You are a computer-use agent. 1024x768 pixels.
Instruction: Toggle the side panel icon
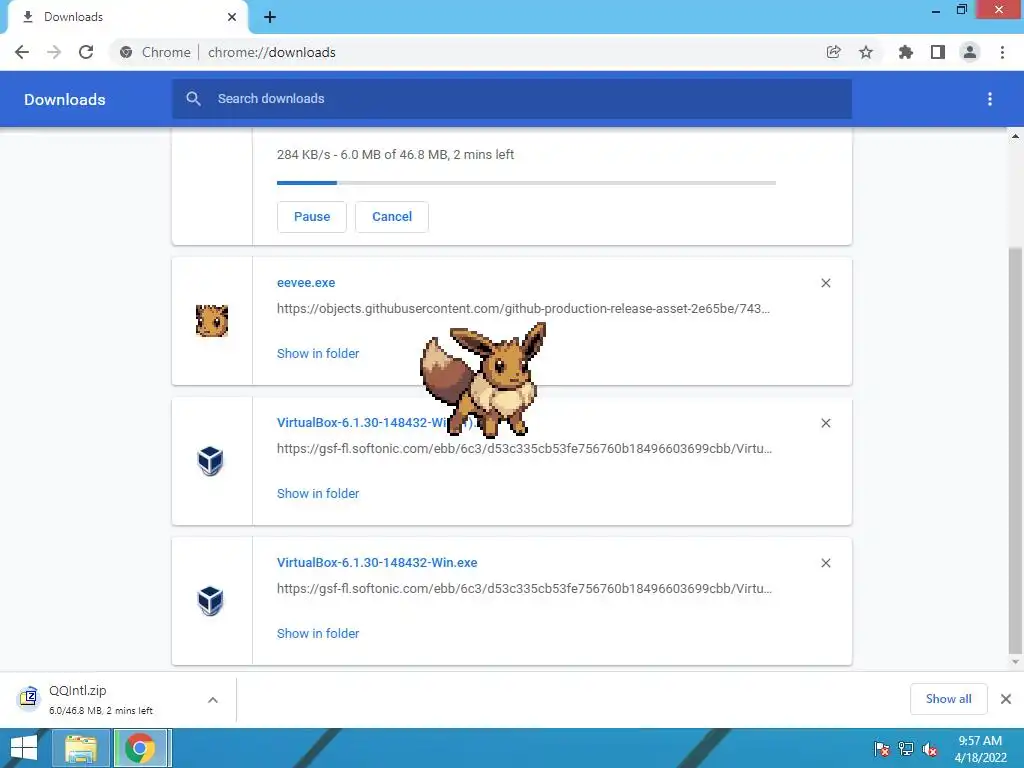coord(938,52)
